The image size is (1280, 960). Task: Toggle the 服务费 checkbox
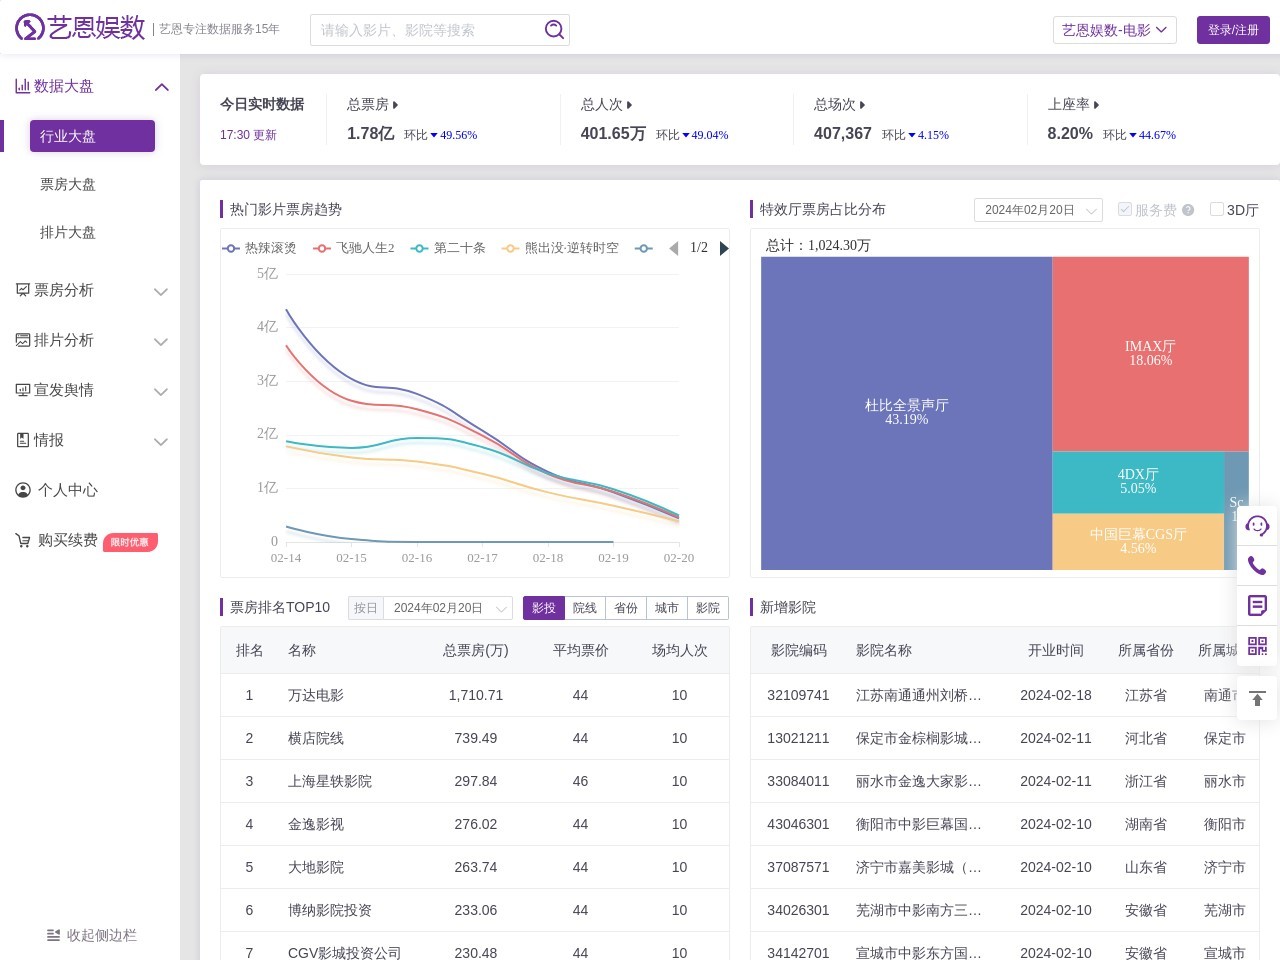pyautogui.click(x=1125, y=209)
